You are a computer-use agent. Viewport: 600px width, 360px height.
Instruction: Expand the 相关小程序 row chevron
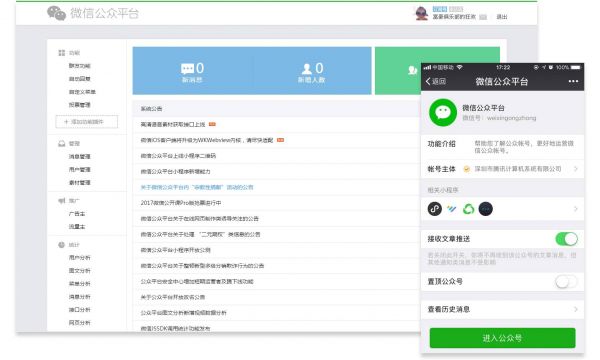pyautogui.click(x=576, y=209)
